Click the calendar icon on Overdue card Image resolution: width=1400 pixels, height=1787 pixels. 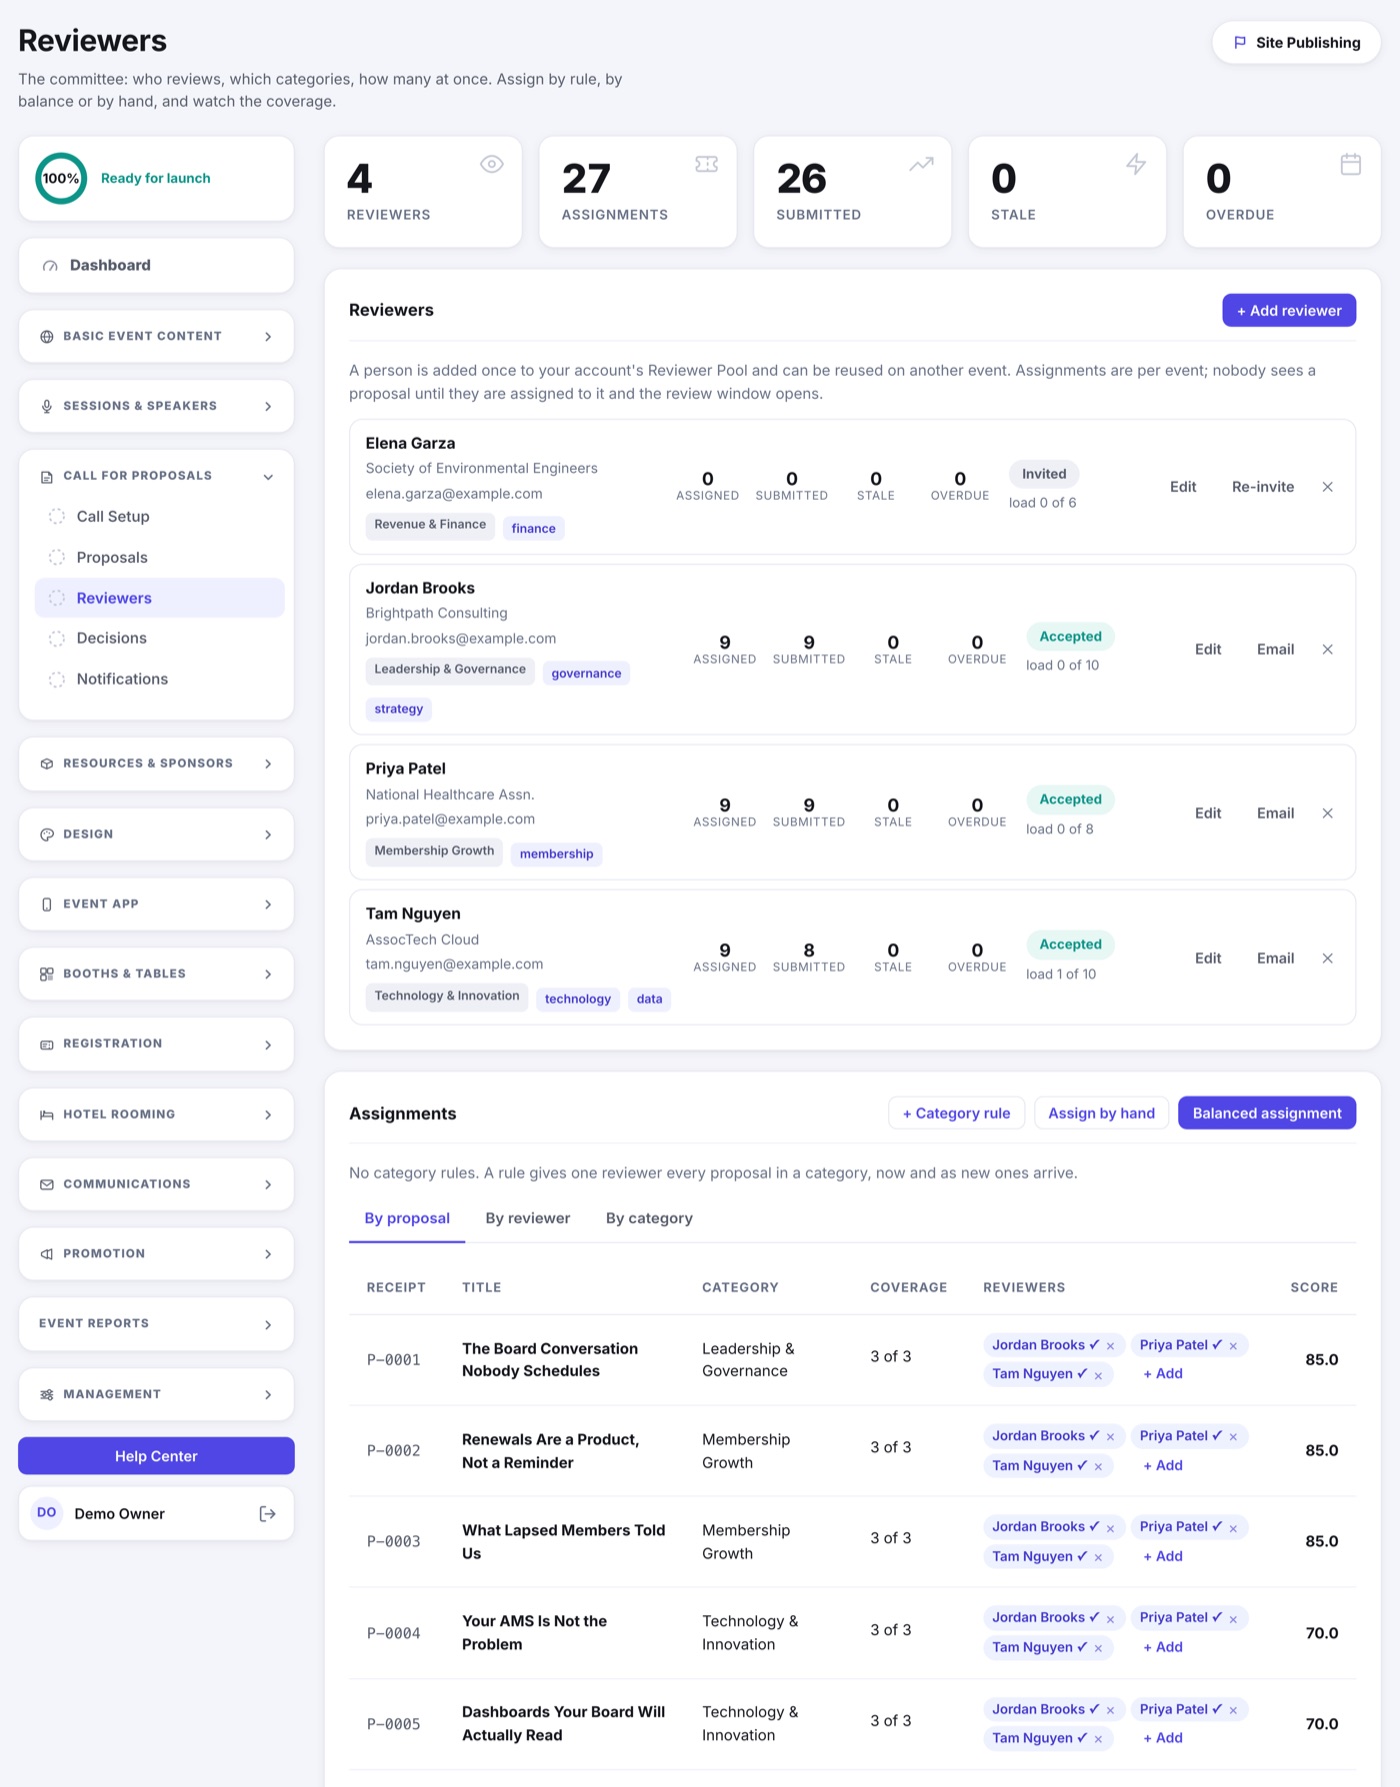tap(1351, 164)
